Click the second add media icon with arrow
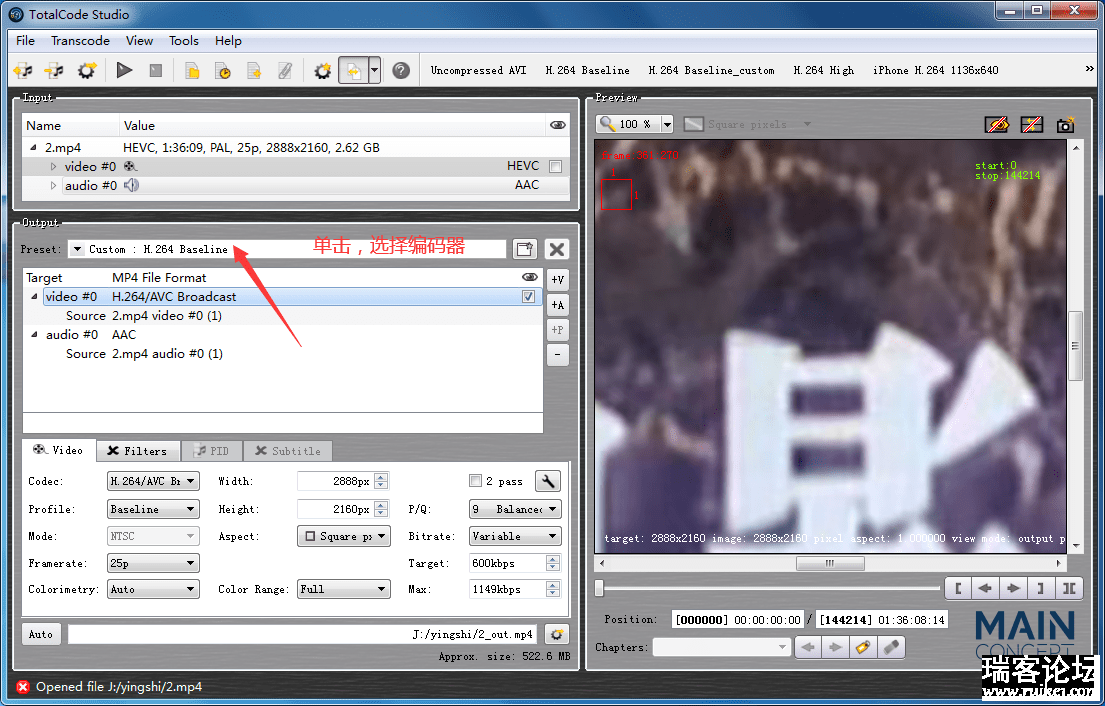This screenshot has height=706, width=1105. [54, 70]
